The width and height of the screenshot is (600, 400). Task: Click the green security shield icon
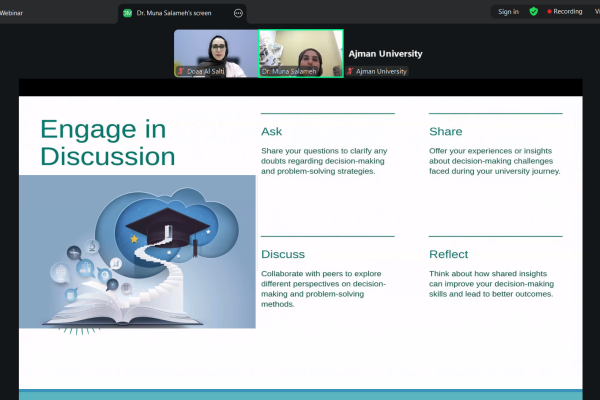[x=534, y=11]
